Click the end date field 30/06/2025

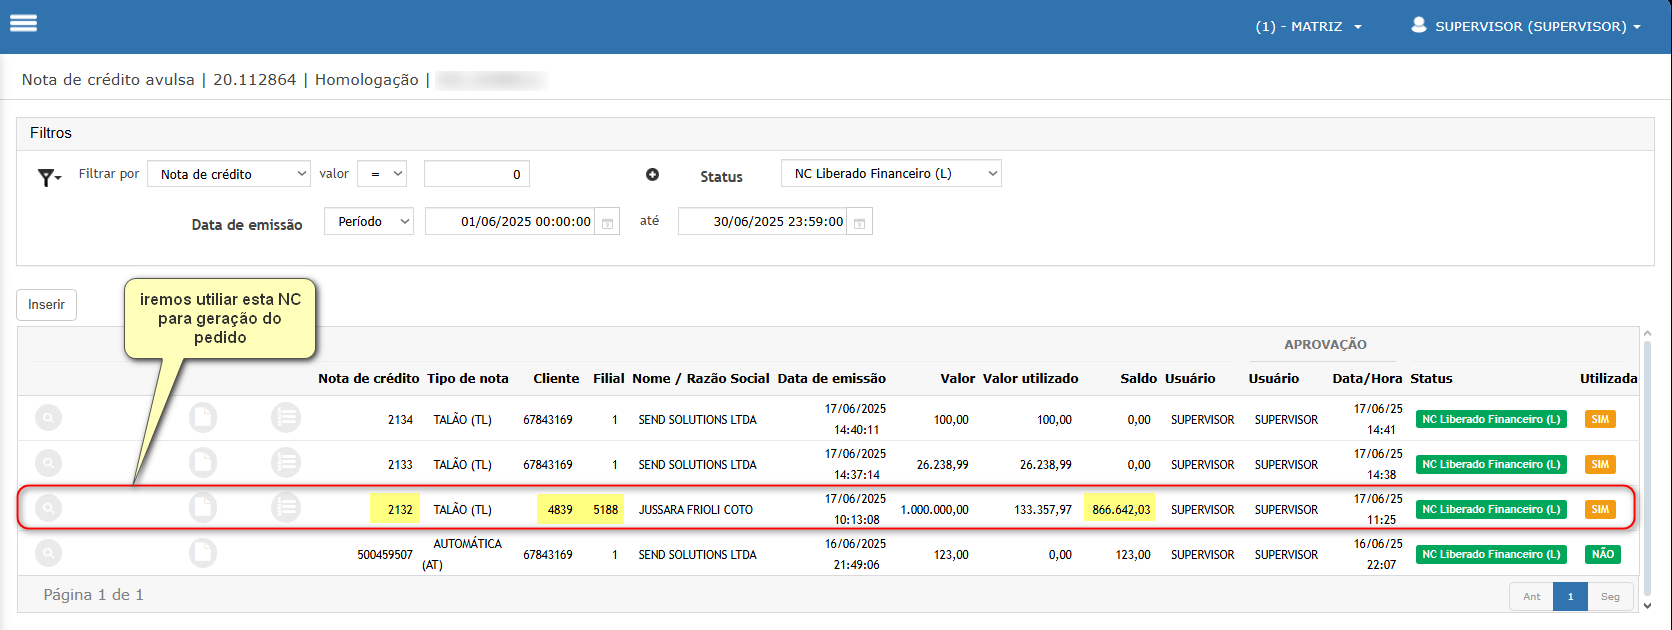(x=763, y=222)
